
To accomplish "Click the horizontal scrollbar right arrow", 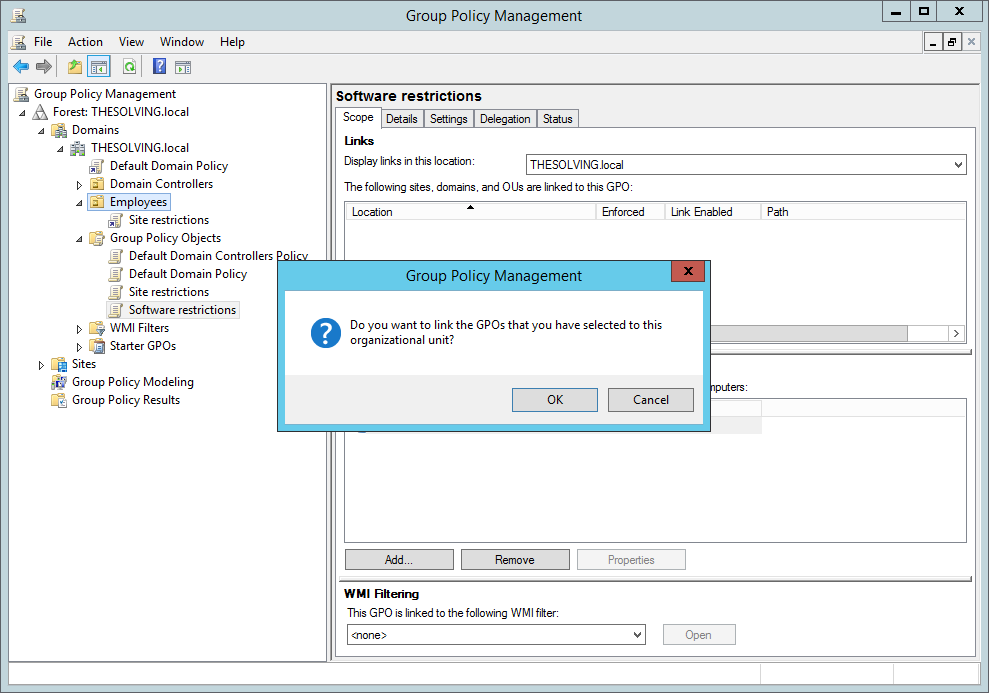I will [x=956, y=333].
